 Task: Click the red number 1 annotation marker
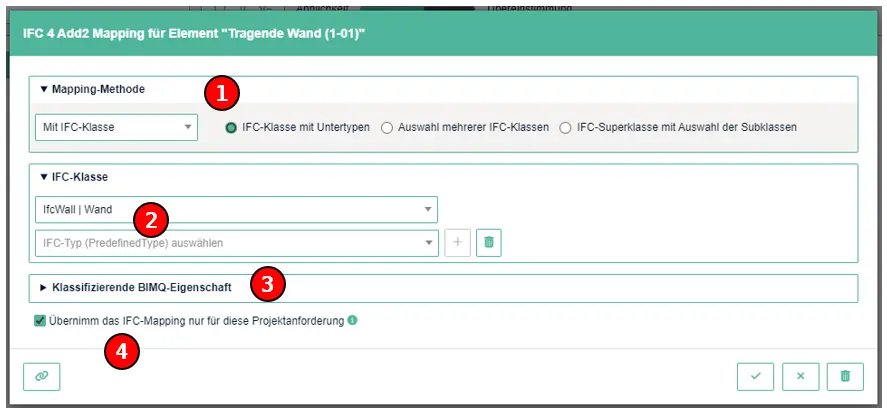[x=221, y=93]
